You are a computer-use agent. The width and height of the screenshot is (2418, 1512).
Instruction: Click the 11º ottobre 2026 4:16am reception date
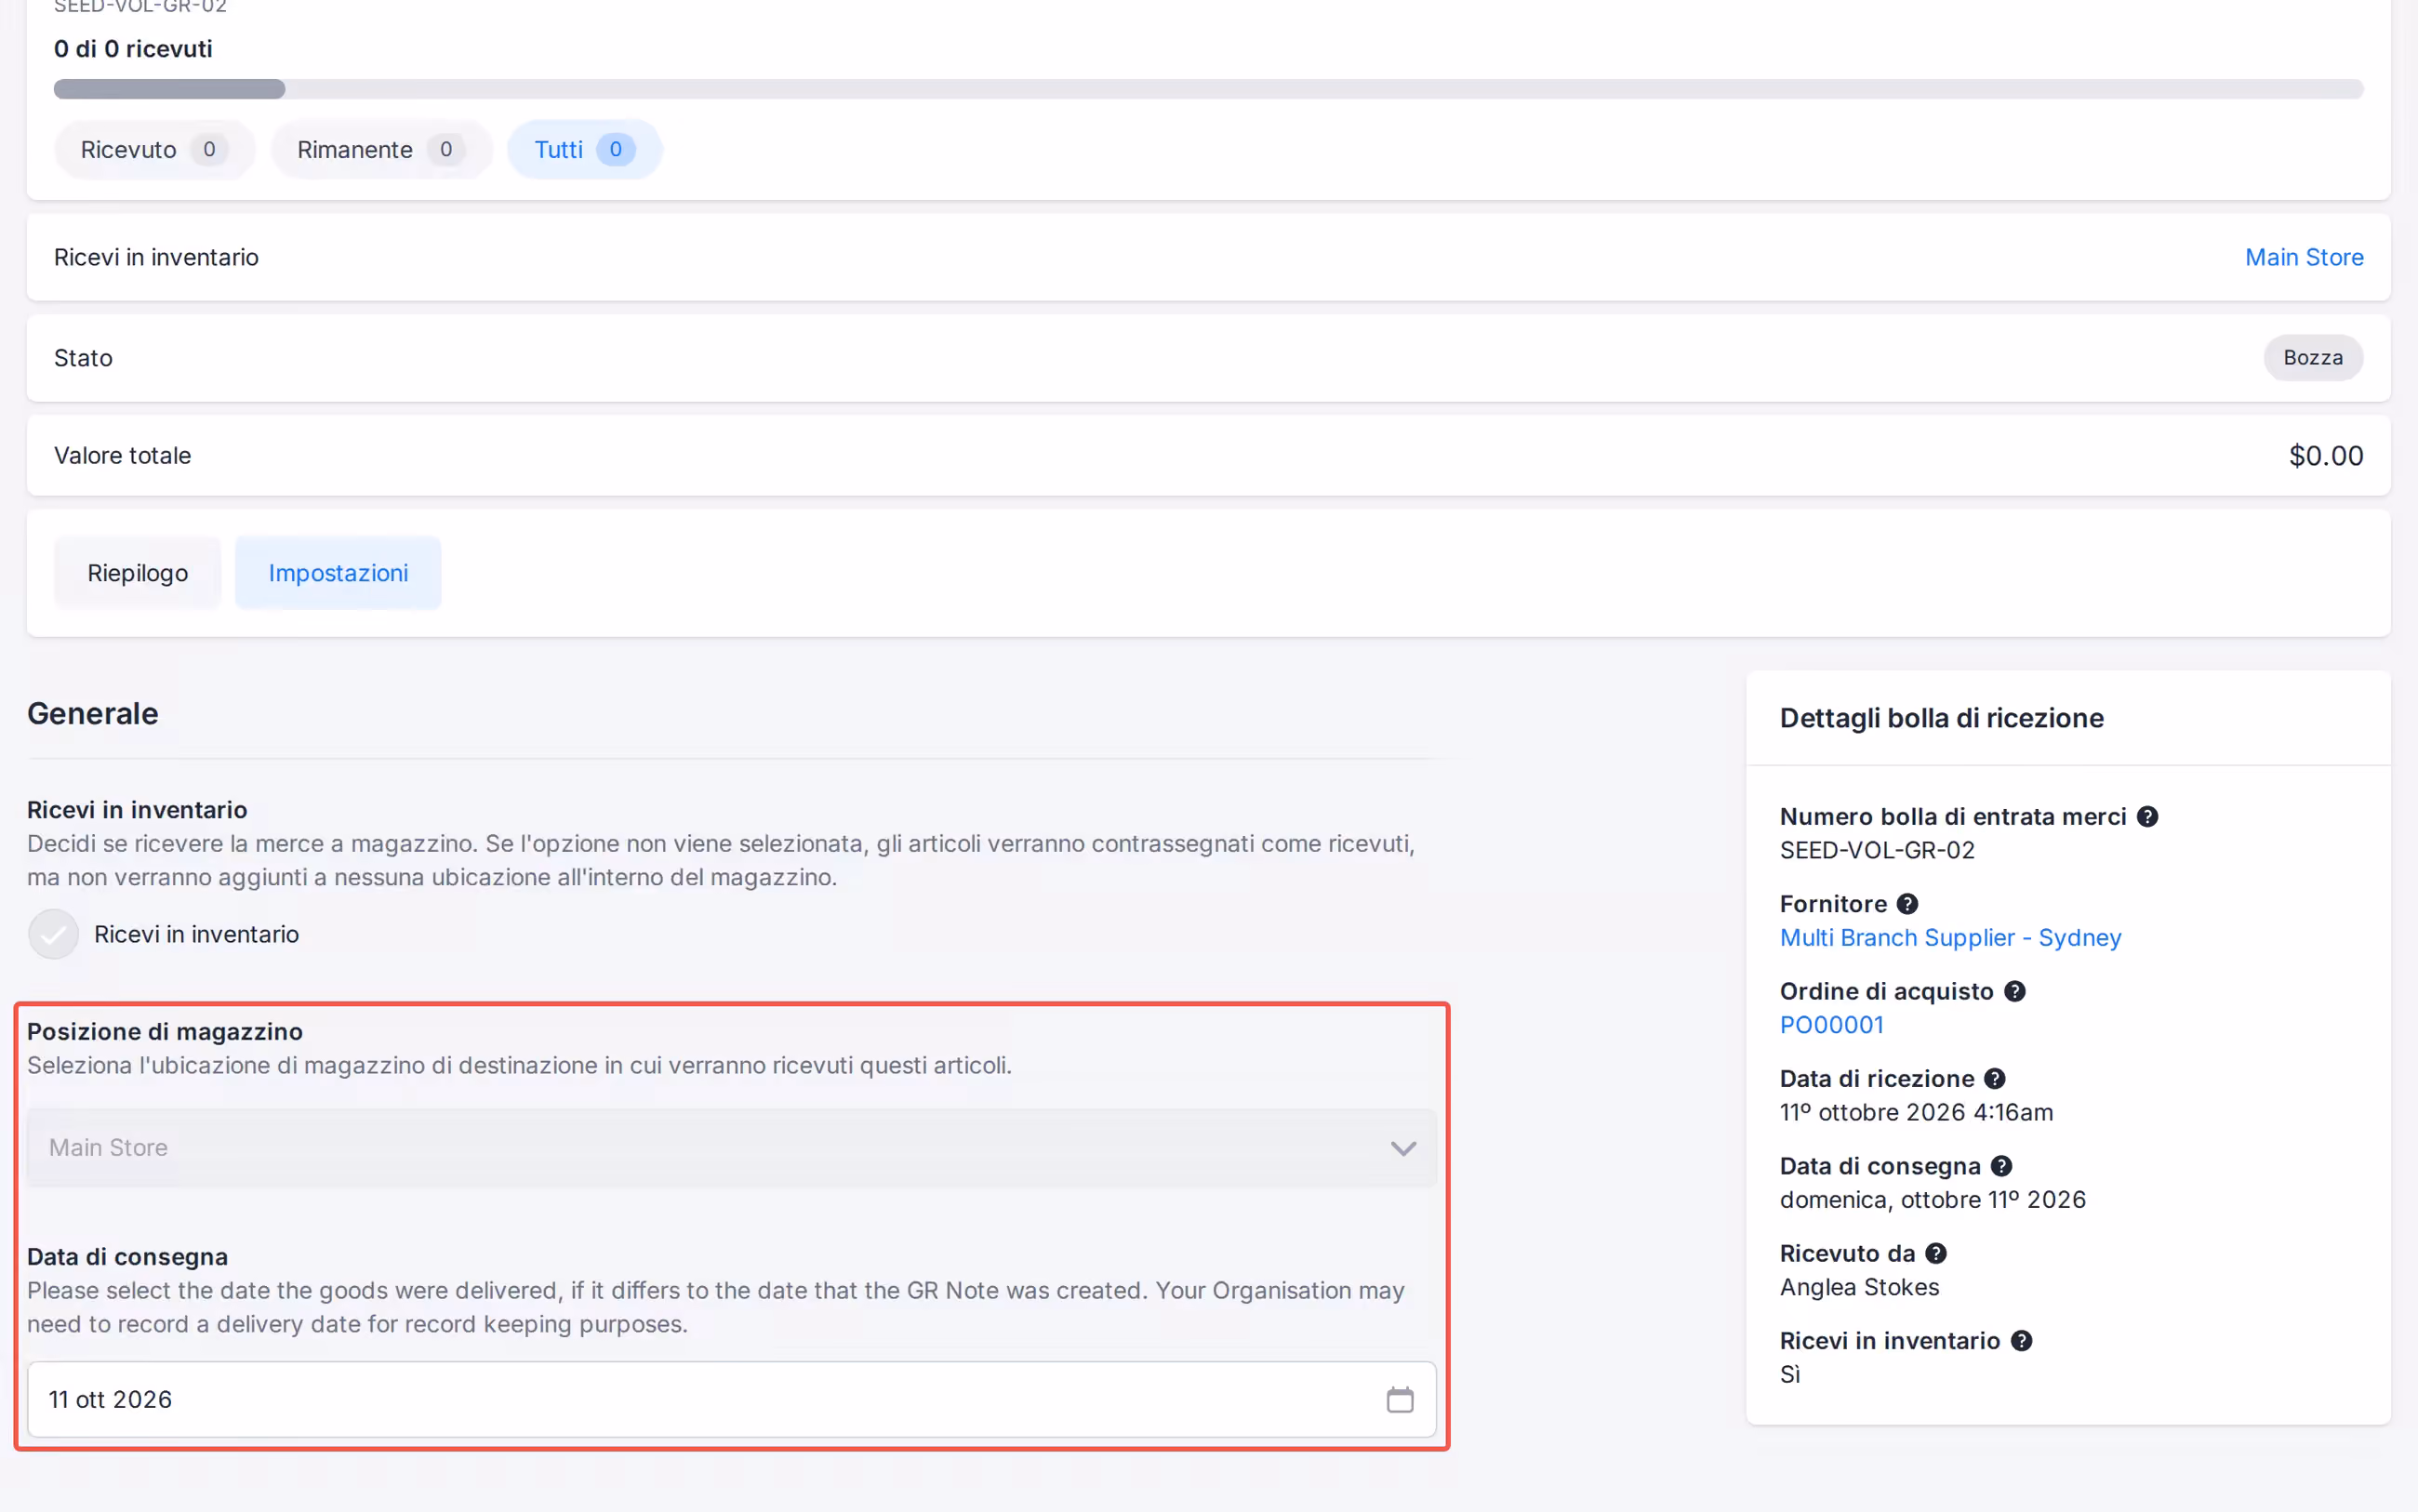1916,1112
